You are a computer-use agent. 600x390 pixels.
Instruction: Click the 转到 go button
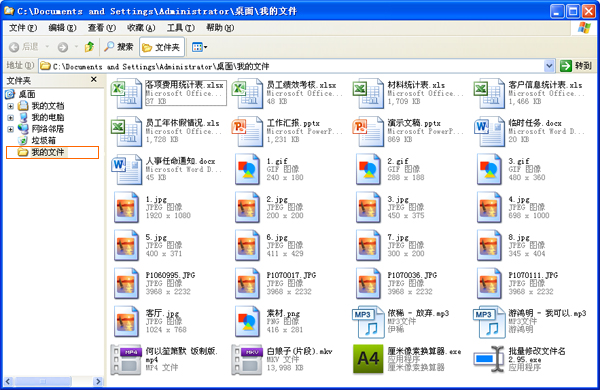pyautogui.click(x=576, y=66)
